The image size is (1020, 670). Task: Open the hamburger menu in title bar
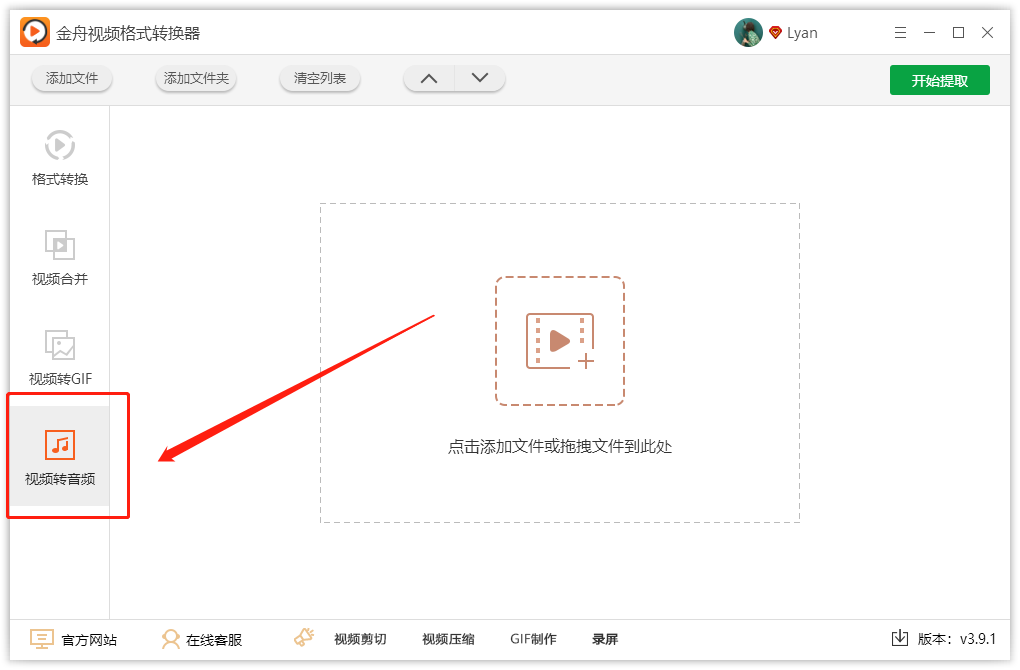[x=900, y=33]
